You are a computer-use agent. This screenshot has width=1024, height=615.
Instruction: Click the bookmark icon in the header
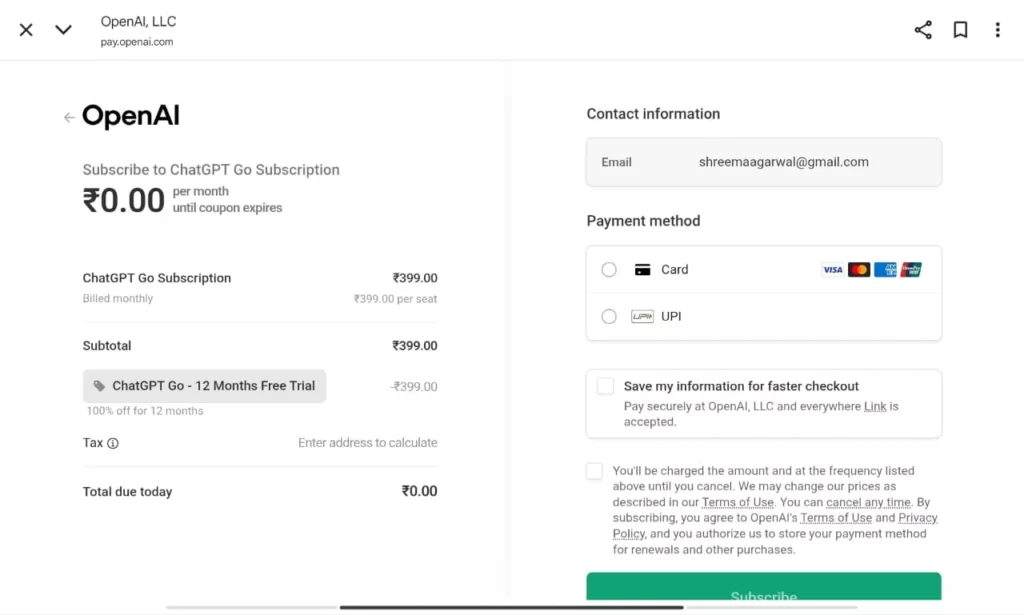(960, 29)
